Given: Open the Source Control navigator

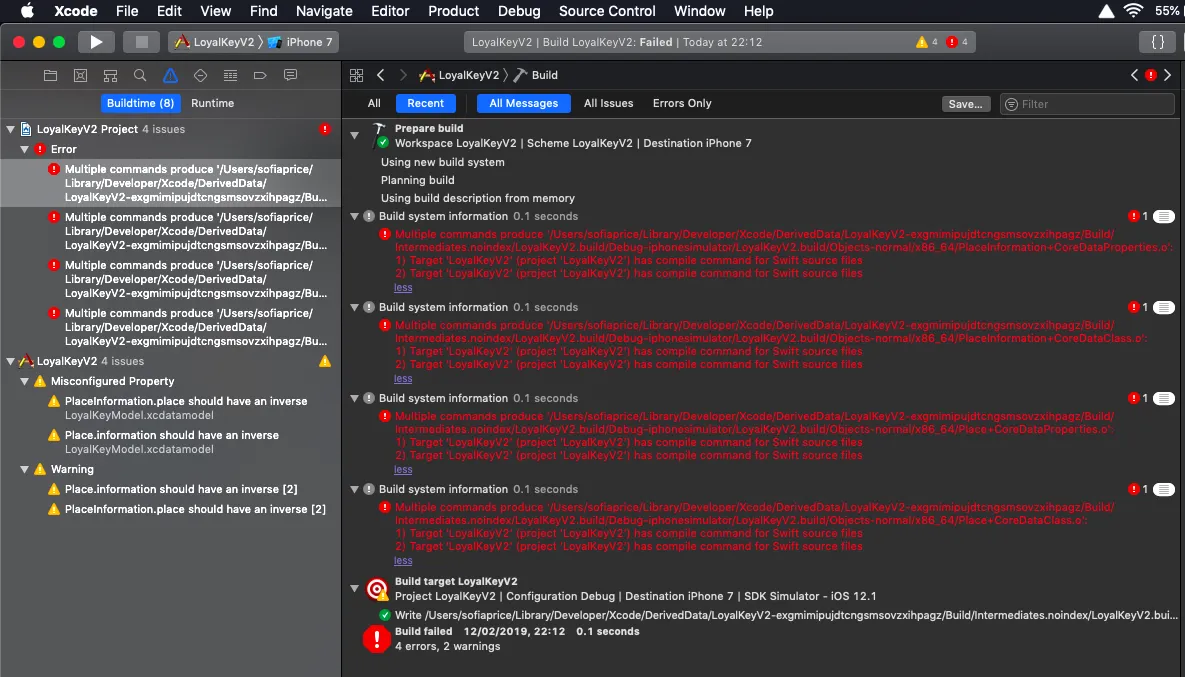Looking at the screenshot, I should coord(80,76).
